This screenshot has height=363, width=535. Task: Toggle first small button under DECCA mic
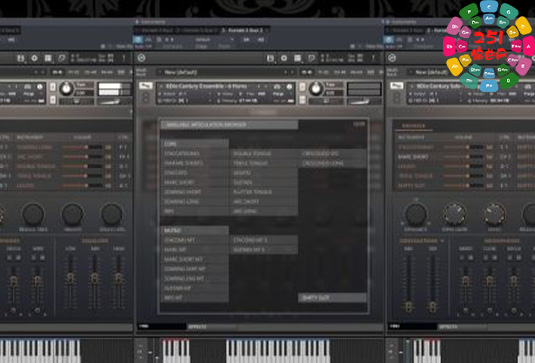coord(10,258)
